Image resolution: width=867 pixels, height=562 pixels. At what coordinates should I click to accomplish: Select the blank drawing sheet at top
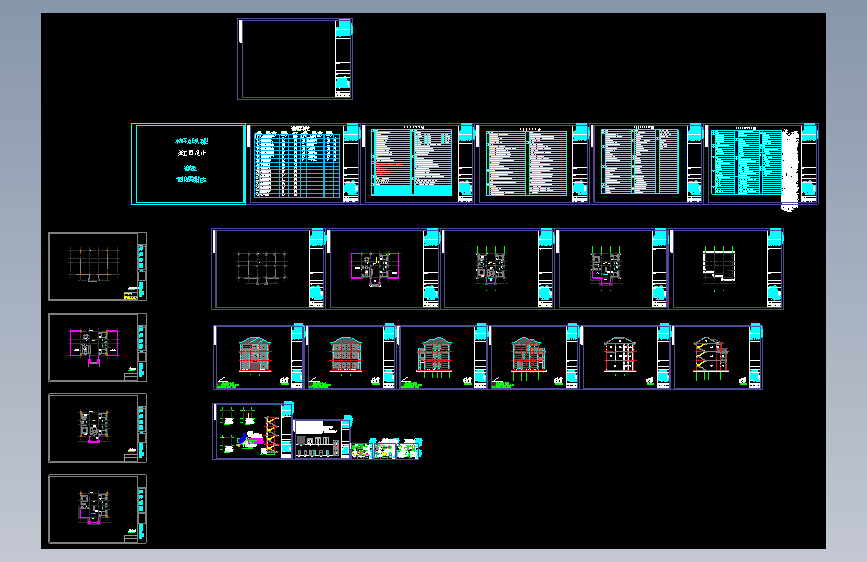pos(295,59)
